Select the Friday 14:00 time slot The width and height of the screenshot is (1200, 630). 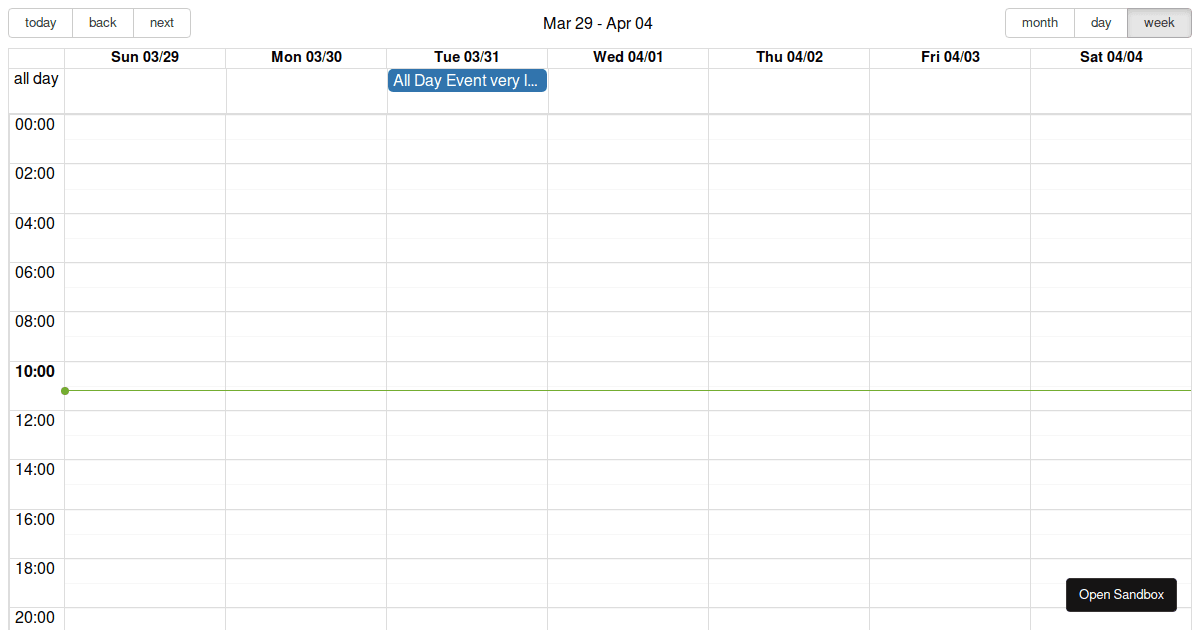(x=950, y=472)
